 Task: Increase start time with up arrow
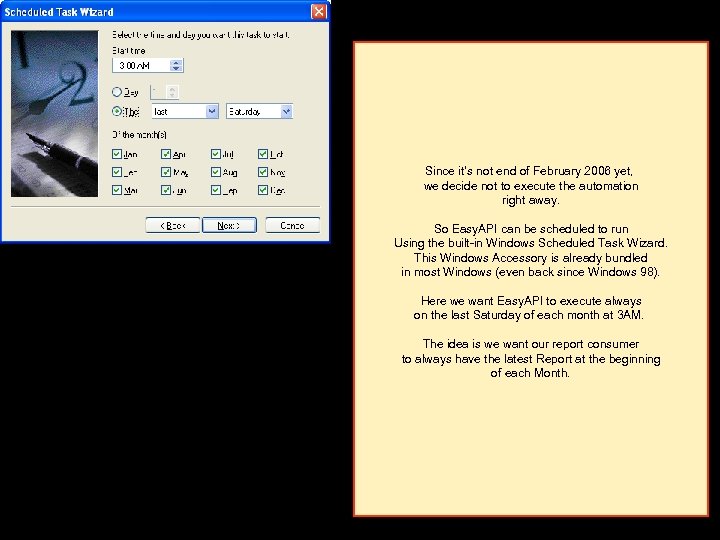[x=176, y=62]
